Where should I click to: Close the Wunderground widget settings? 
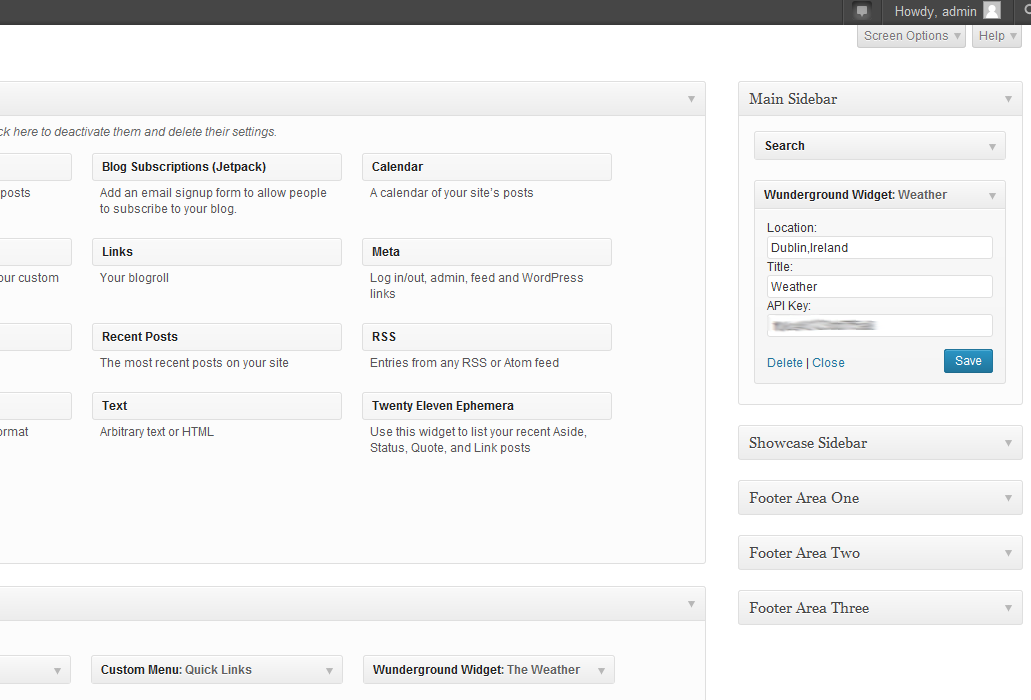point(828,363)
